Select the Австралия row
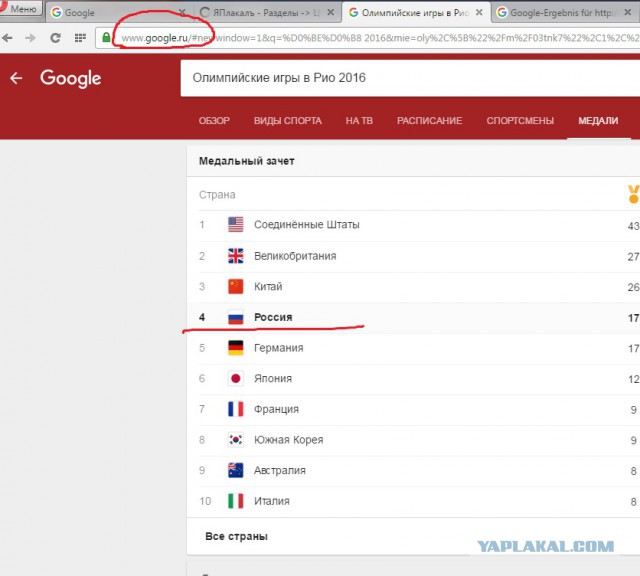Image resolution: width=640 pixels, height=576 pixels. pos(413,471)
